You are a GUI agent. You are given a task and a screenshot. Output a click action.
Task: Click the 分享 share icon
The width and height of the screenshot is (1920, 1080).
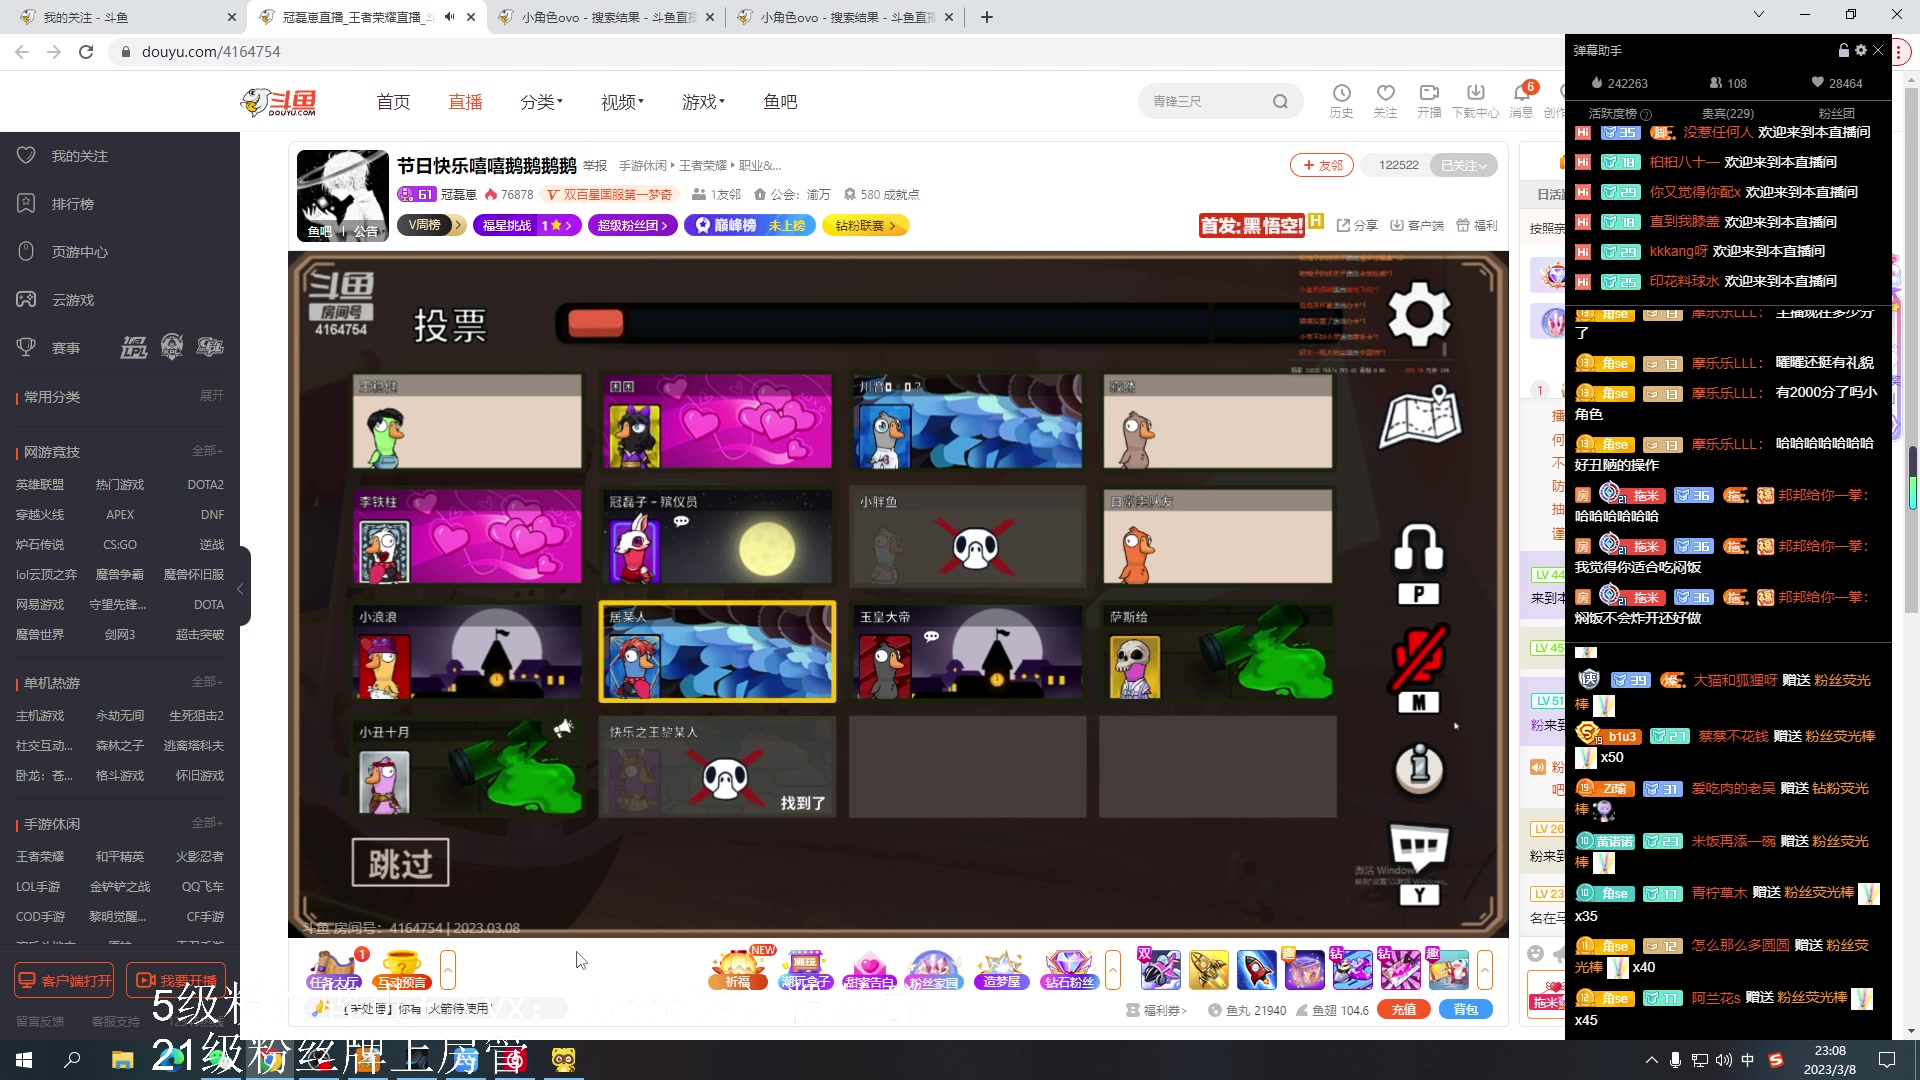[1357, 226]
